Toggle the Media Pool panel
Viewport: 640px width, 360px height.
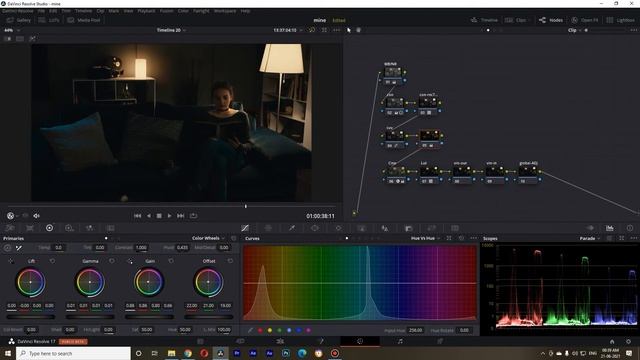(84, 20)
